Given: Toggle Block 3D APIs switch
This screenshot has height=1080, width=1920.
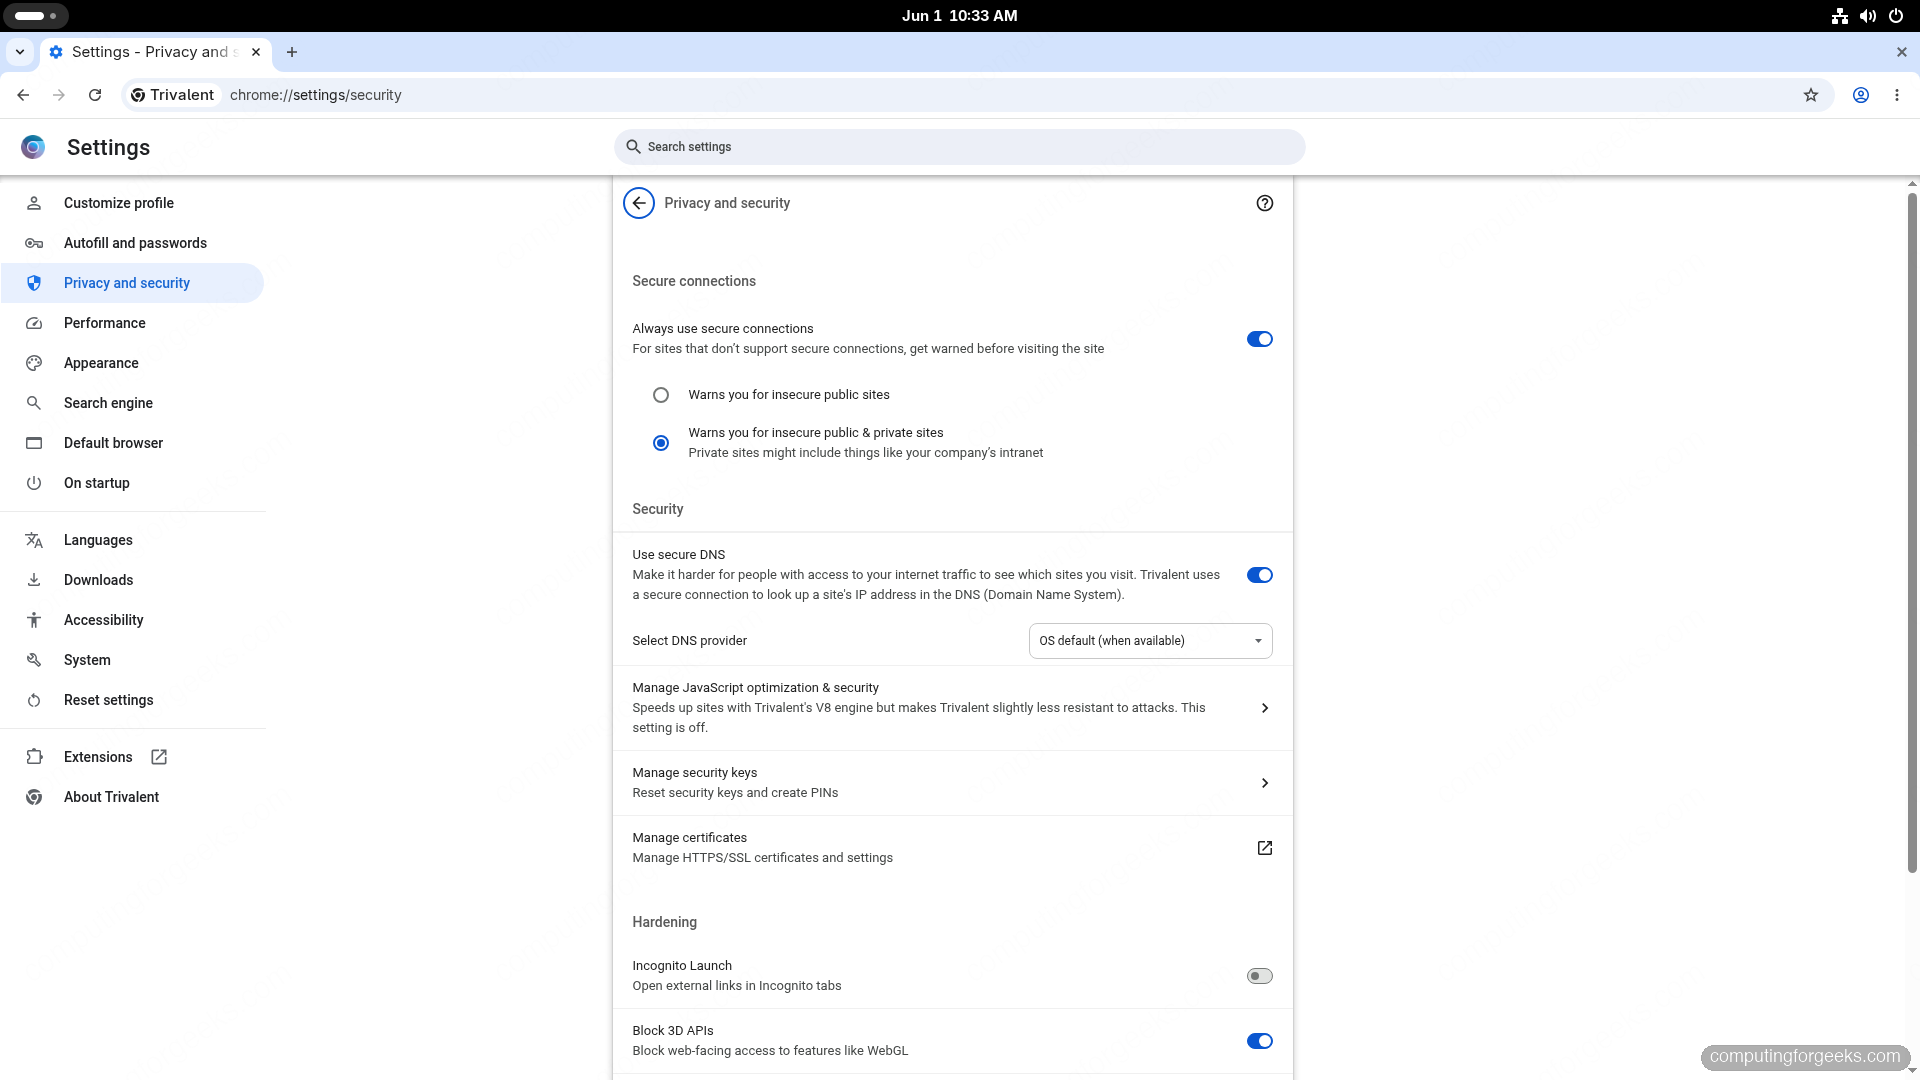Looking at the screenshot, I should (x=1260, y=1041).
